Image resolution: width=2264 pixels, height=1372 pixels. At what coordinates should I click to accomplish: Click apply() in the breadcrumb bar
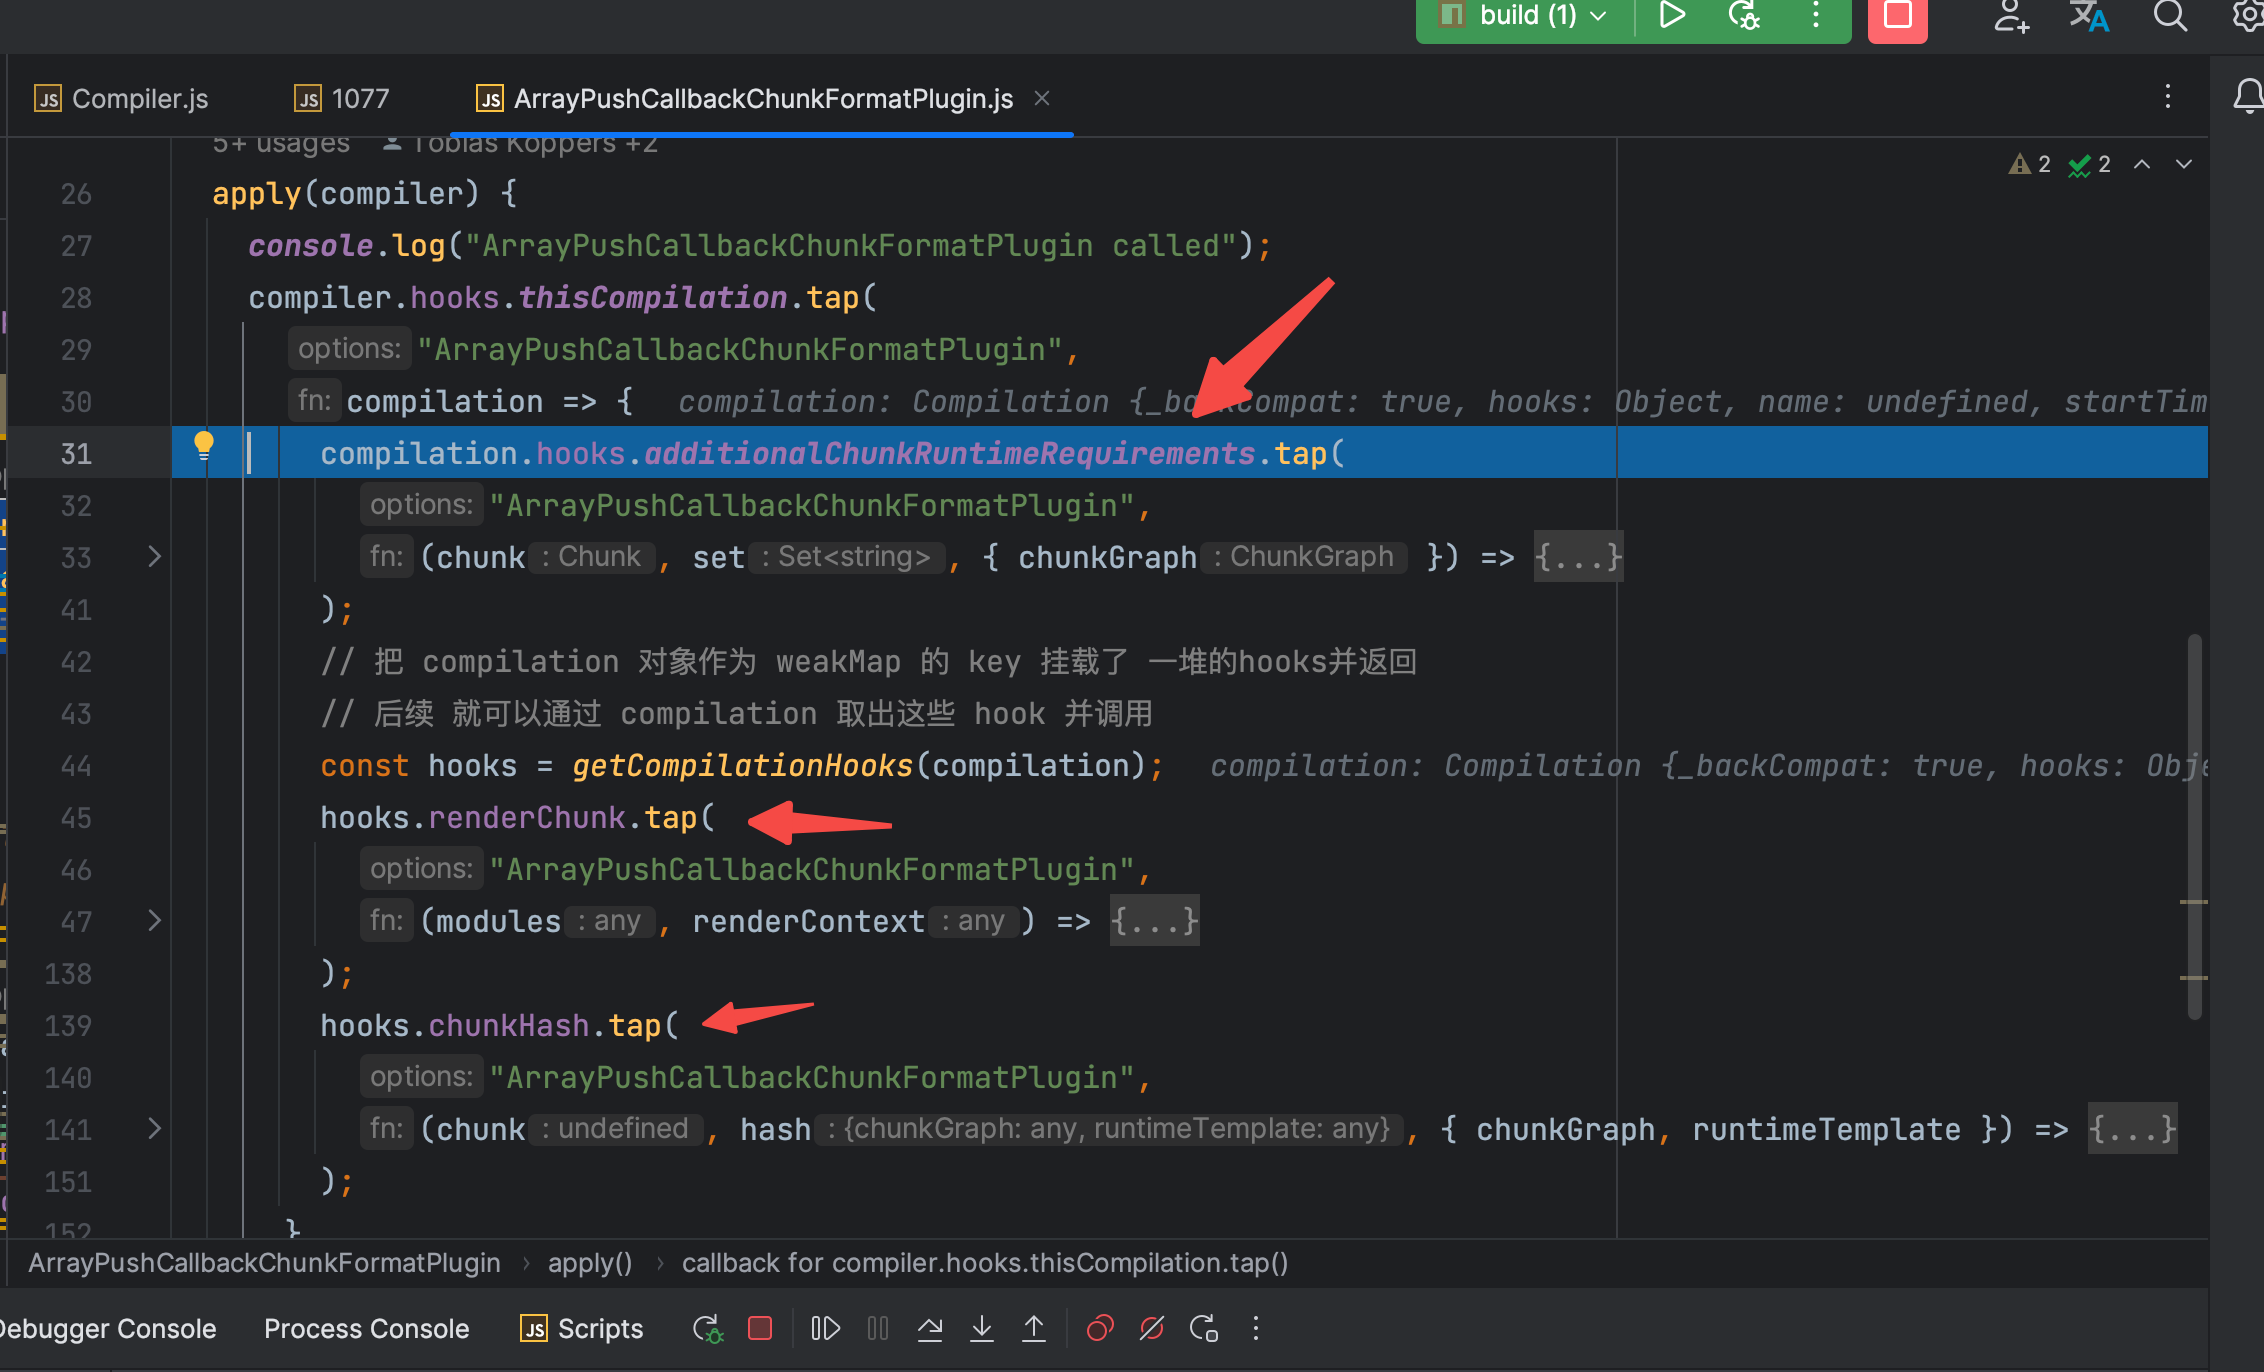[x=590, y=1263]
